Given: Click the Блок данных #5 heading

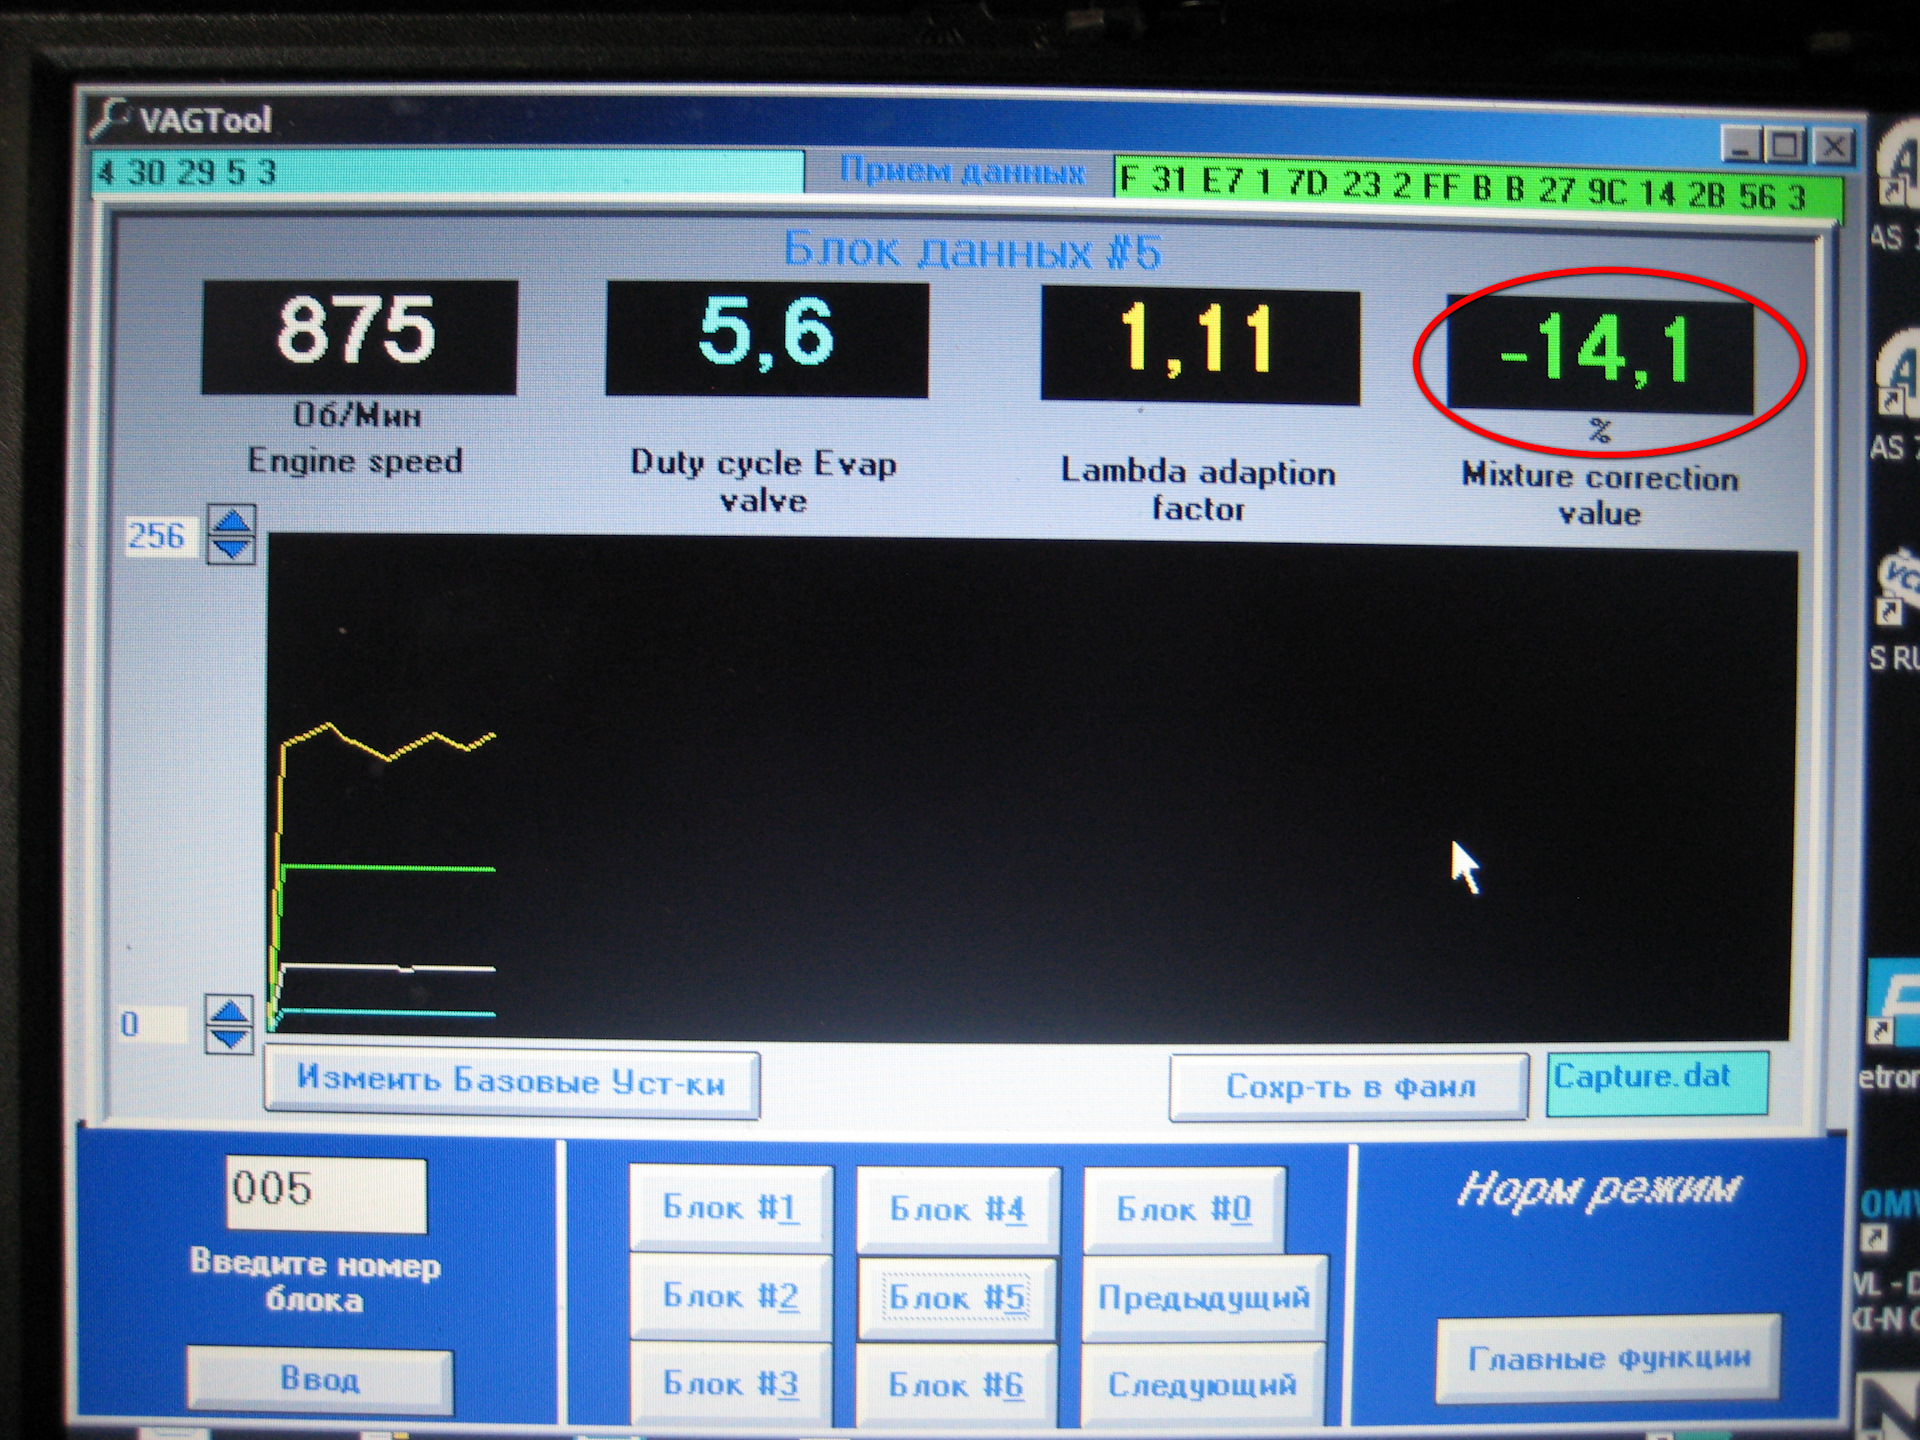Looking at the screenshot, I should (x=972, y=250).
